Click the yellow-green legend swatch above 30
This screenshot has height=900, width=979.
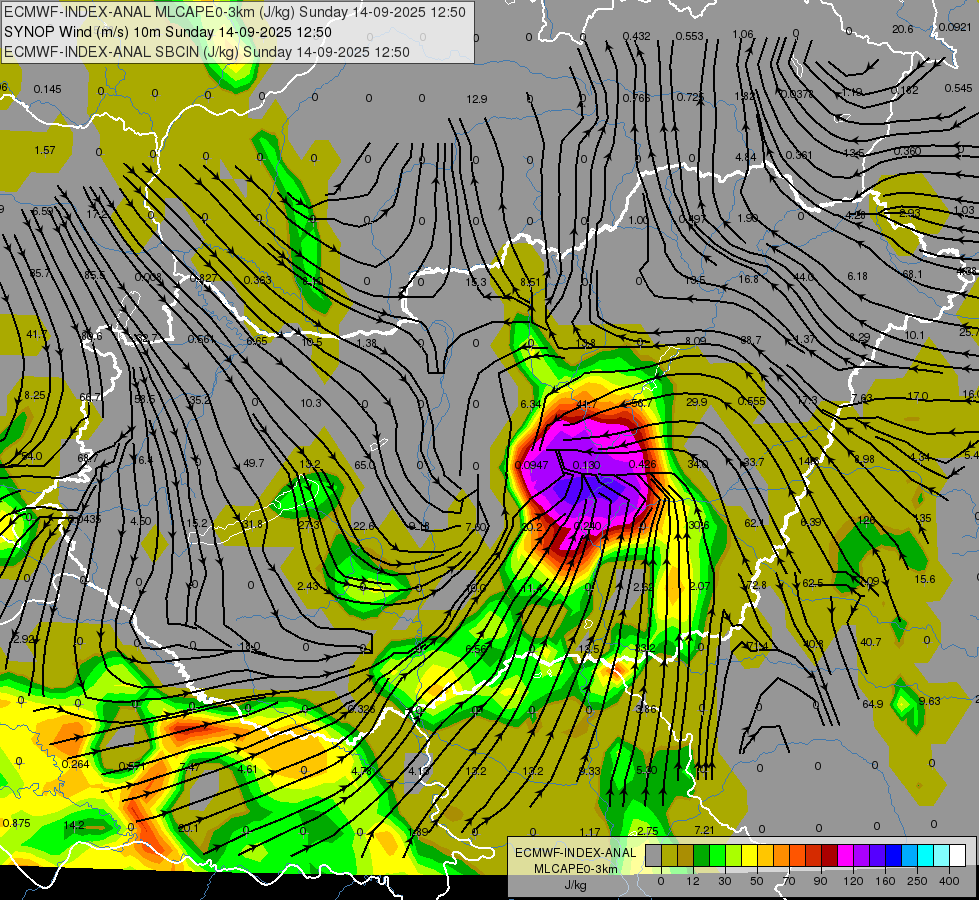tap(734, 855)
